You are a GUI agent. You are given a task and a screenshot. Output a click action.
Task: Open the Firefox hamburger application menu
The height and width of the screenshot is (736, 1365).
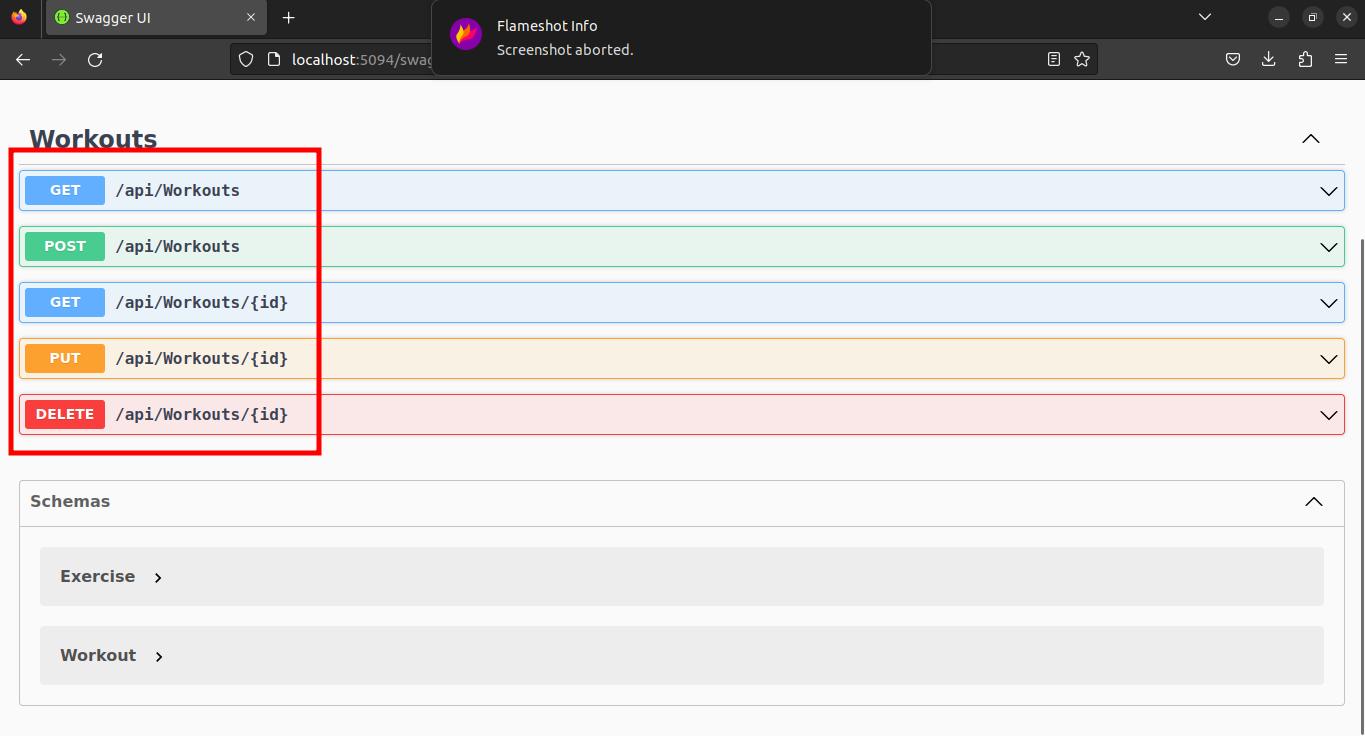pos(1341,60)
